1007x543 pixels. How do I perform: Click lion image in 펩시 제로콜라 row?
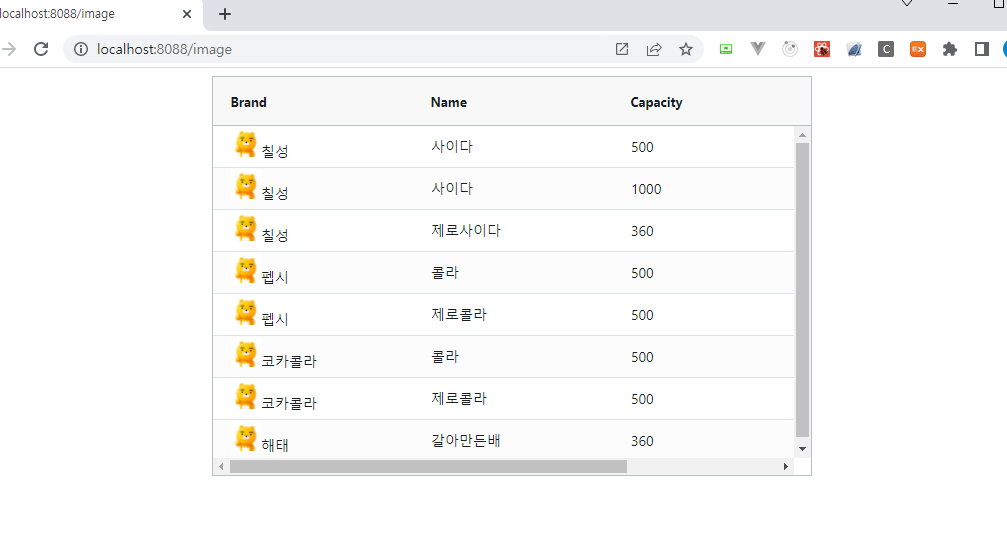point(245,313)
